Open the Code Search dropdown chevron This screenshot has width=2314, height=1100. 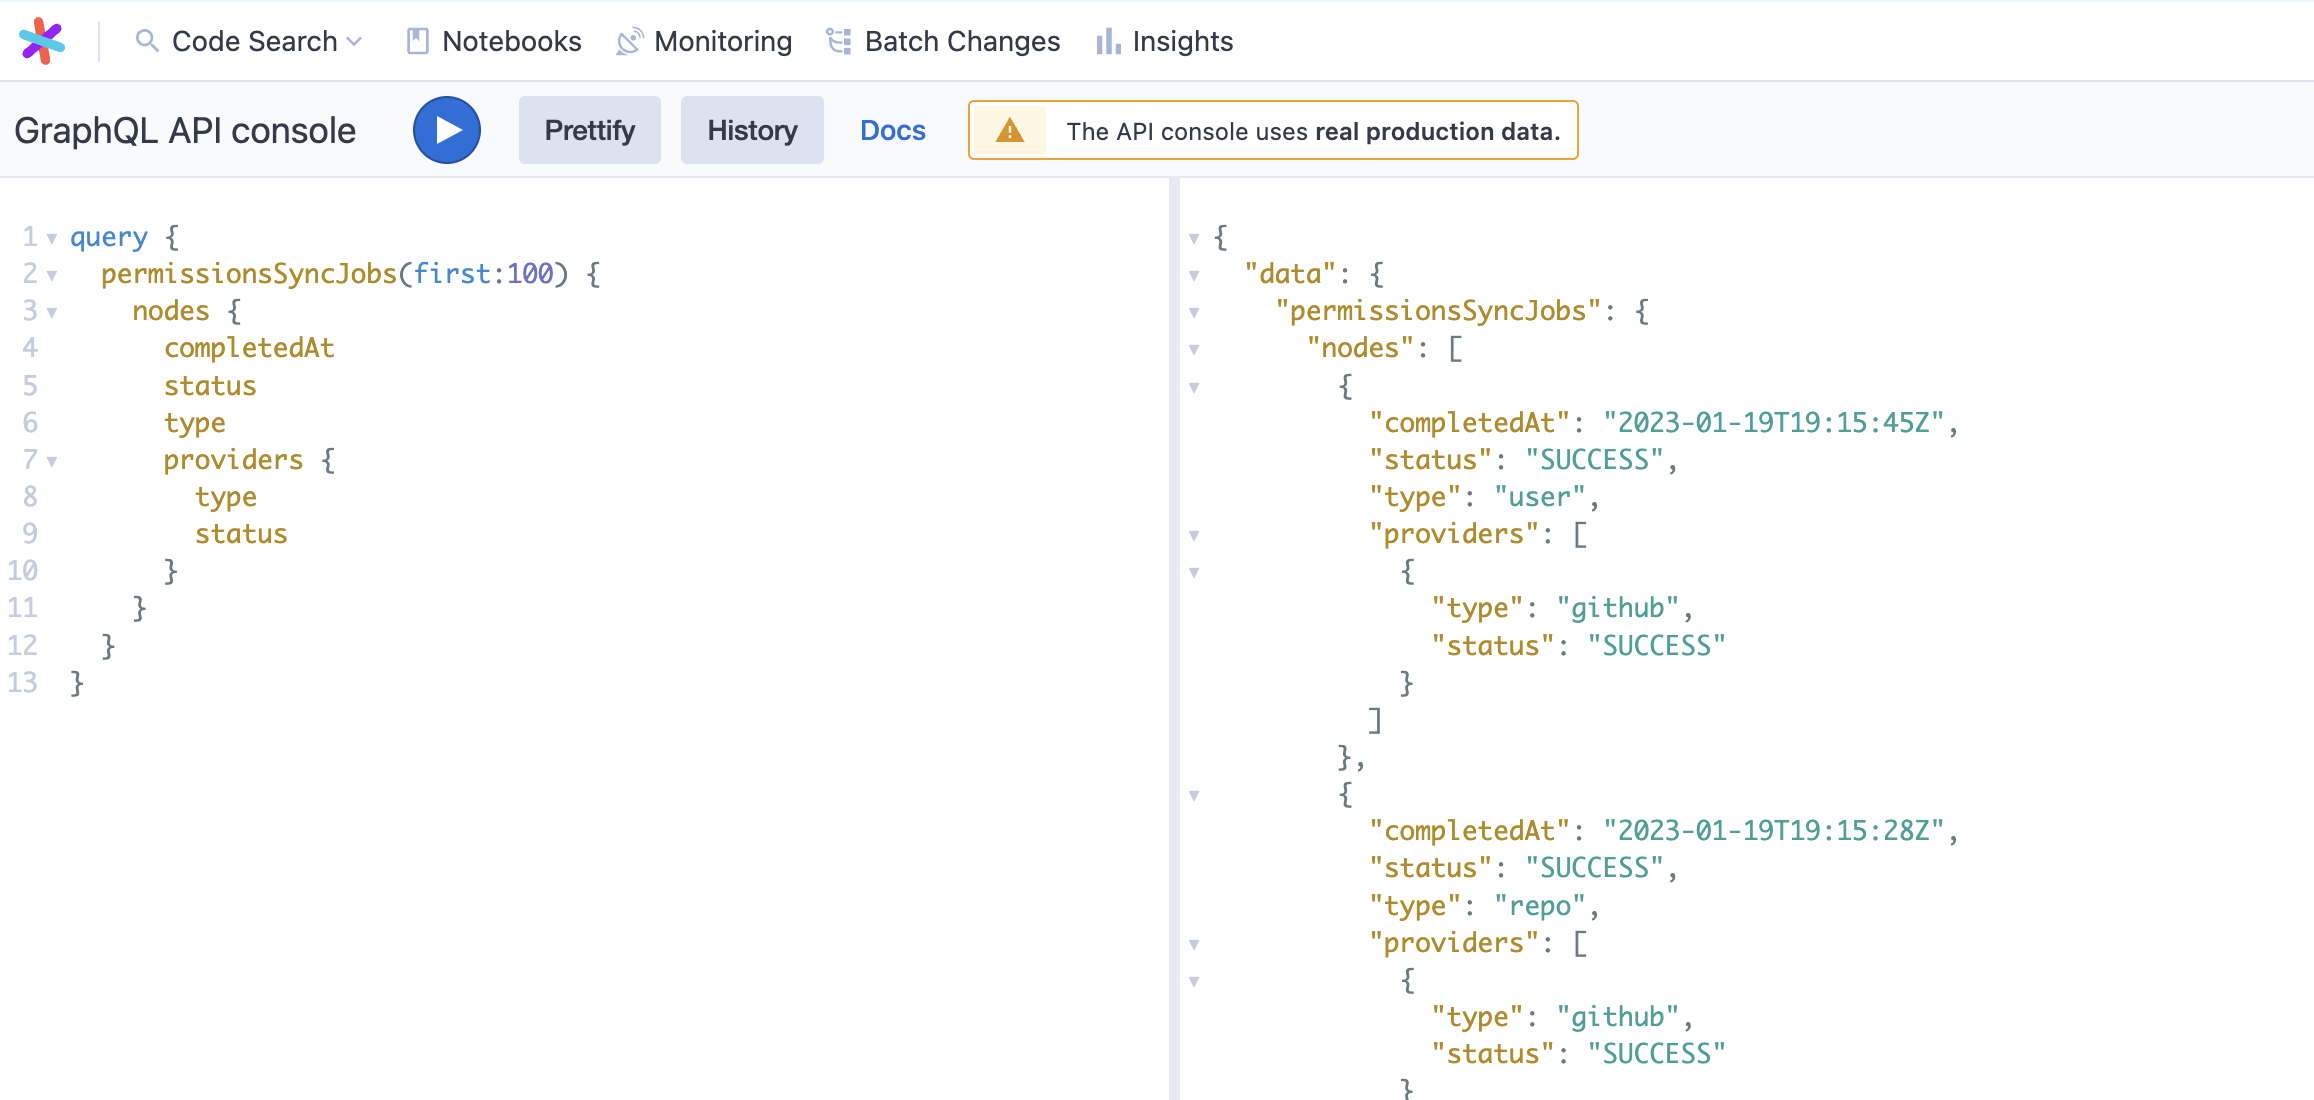point(354,42)
